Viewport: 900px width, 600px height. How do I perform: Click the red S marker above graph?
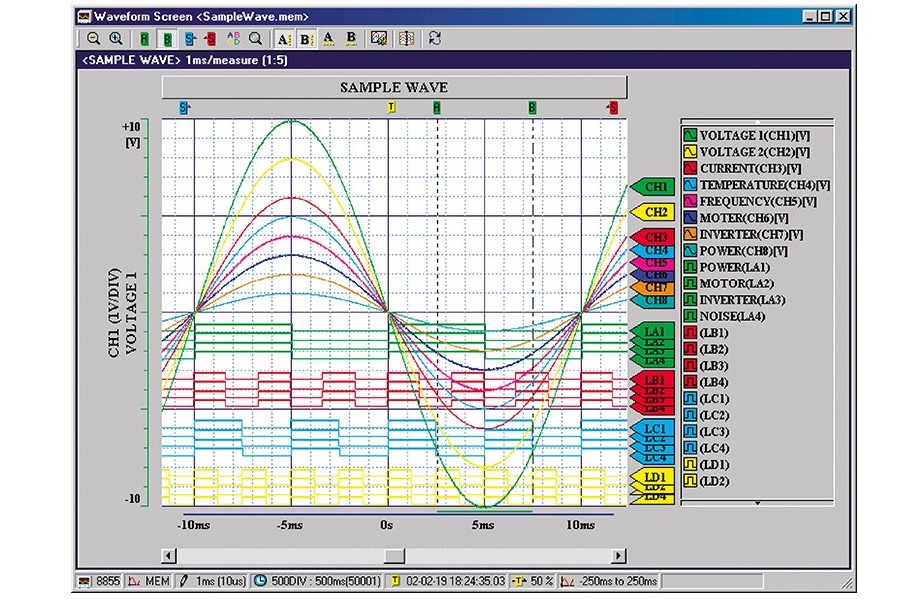[x=613, y=107]
